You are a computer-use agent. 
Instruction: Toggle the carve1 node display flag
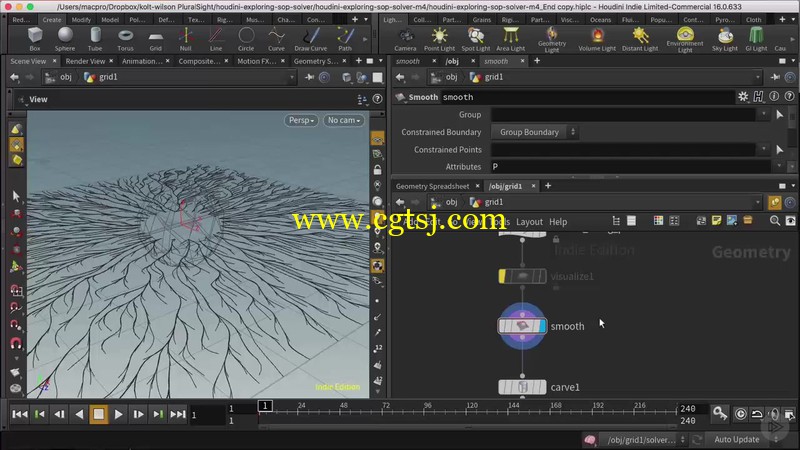point(542,387)
